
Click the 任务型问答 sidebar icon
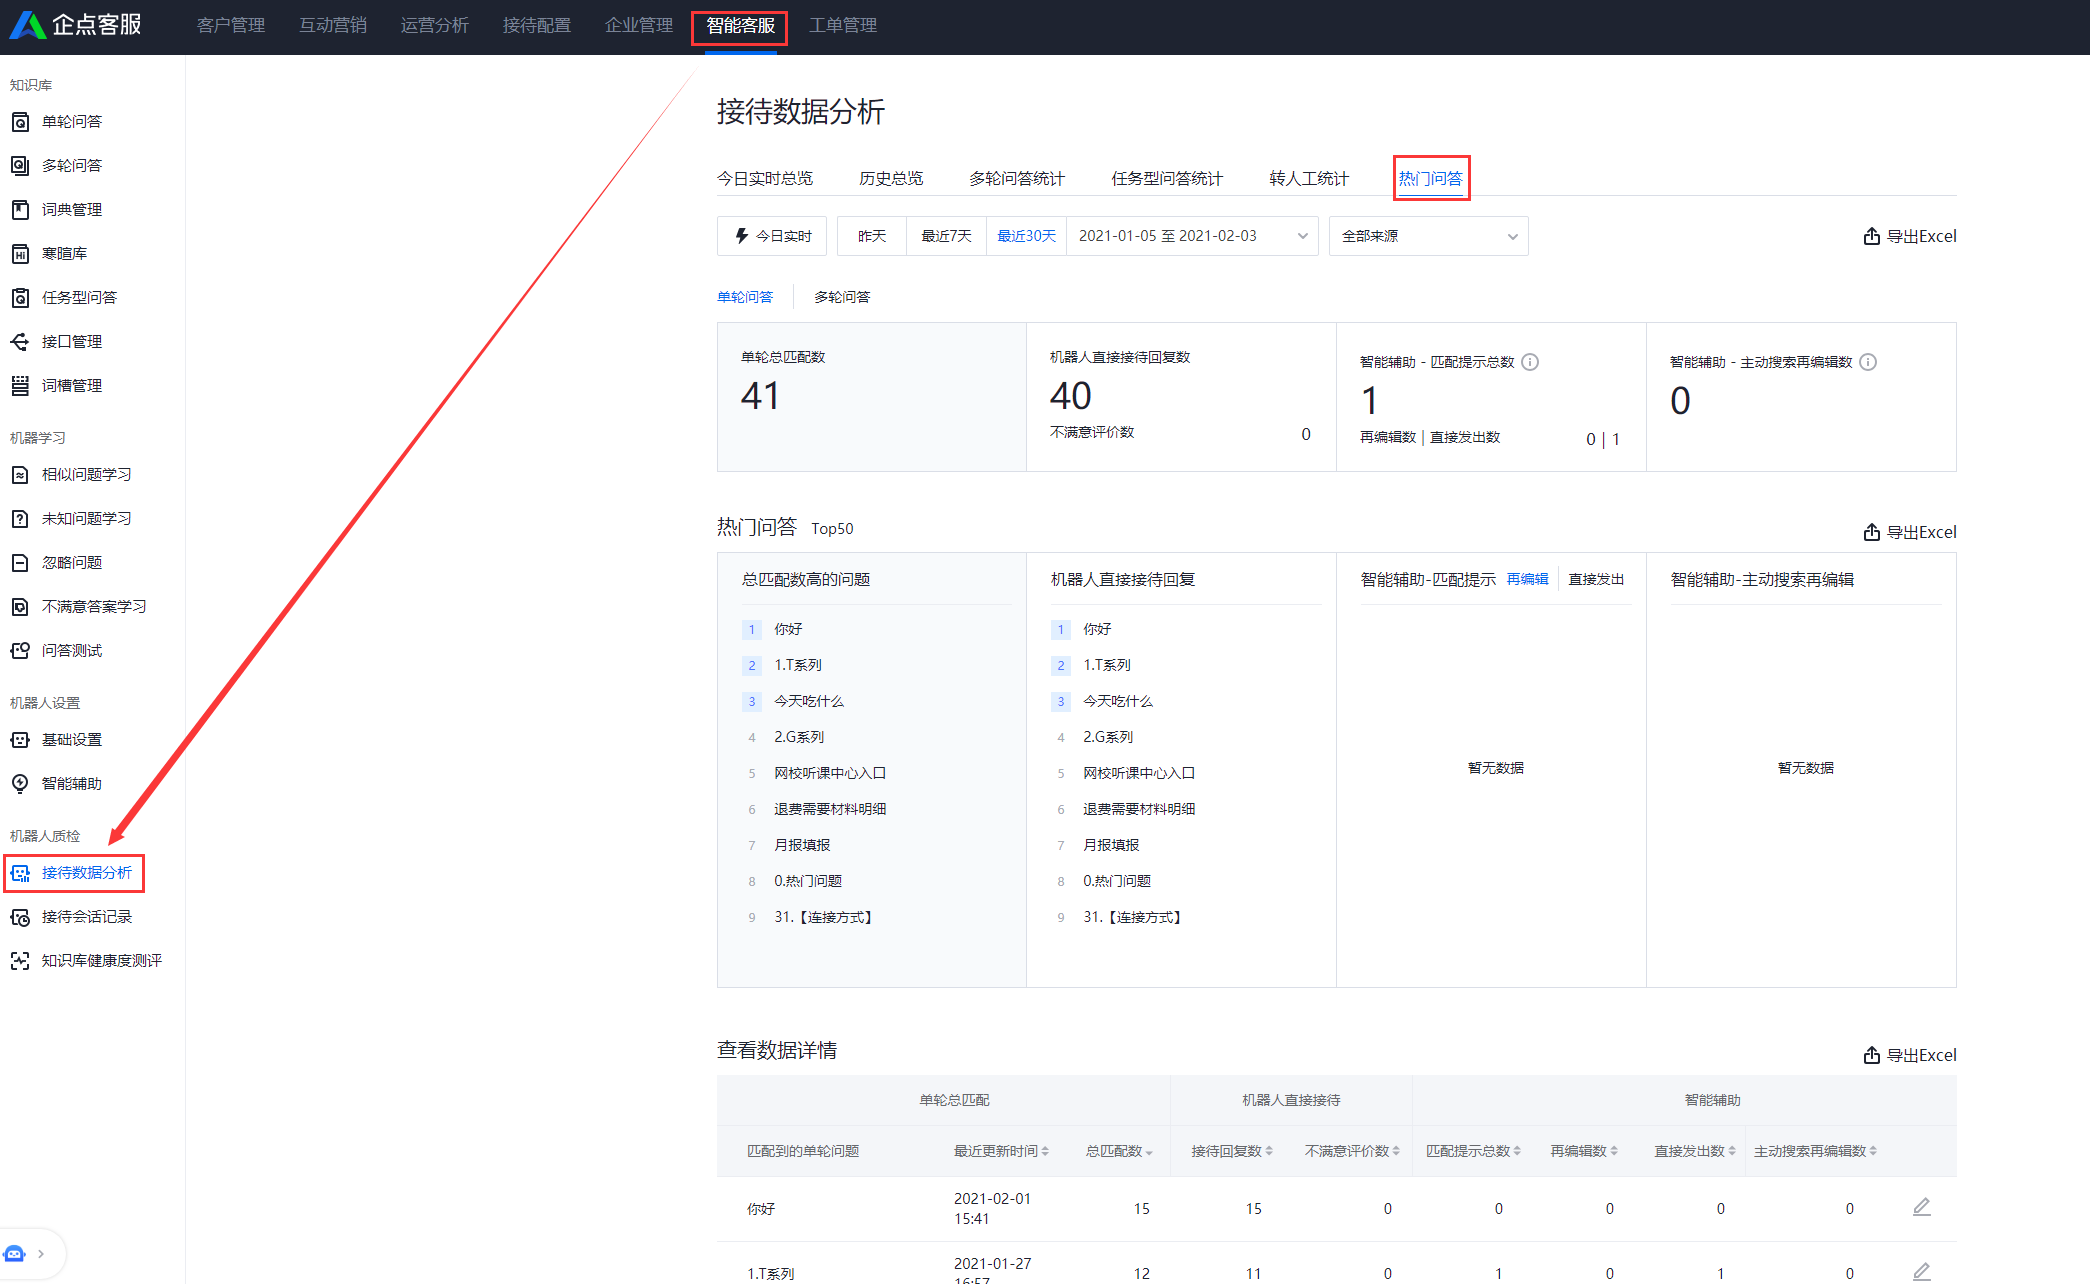[x=20, y=298]
